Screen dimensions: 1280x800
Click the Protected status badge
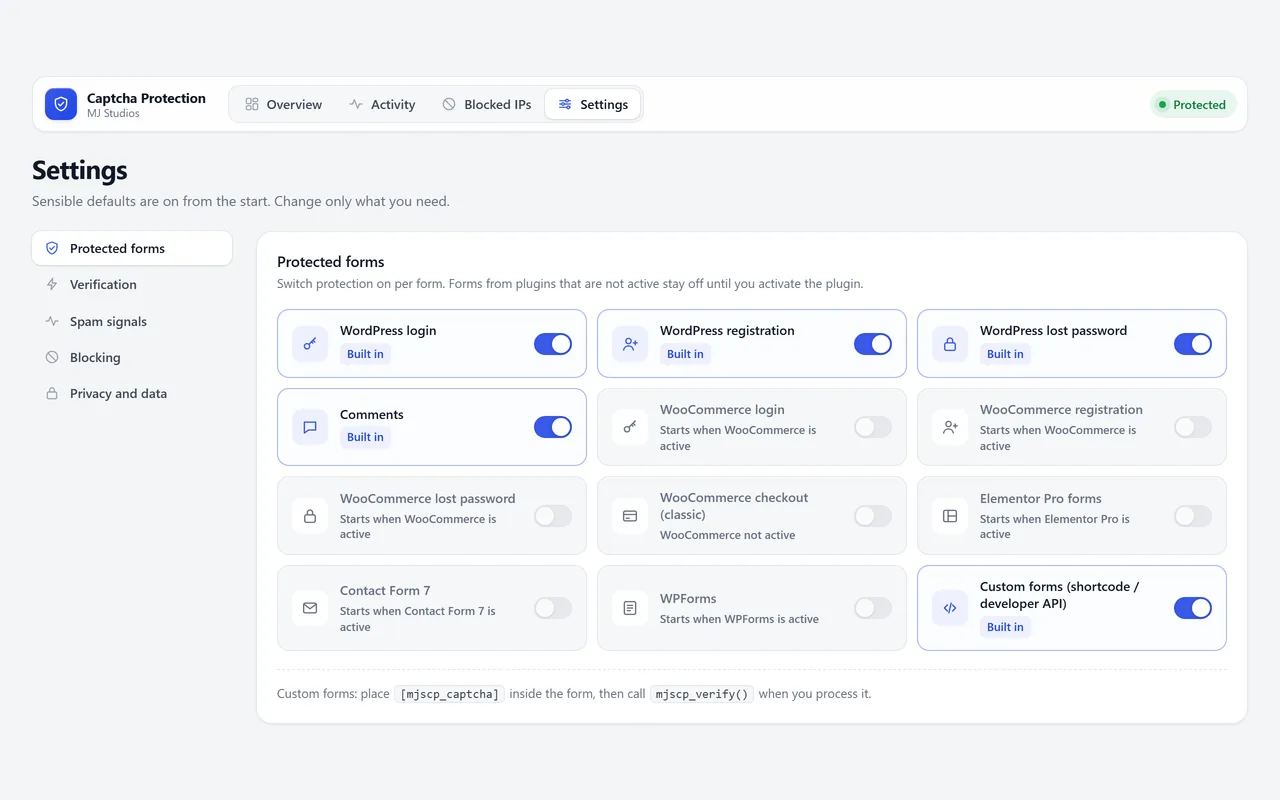pos(1193,105)
